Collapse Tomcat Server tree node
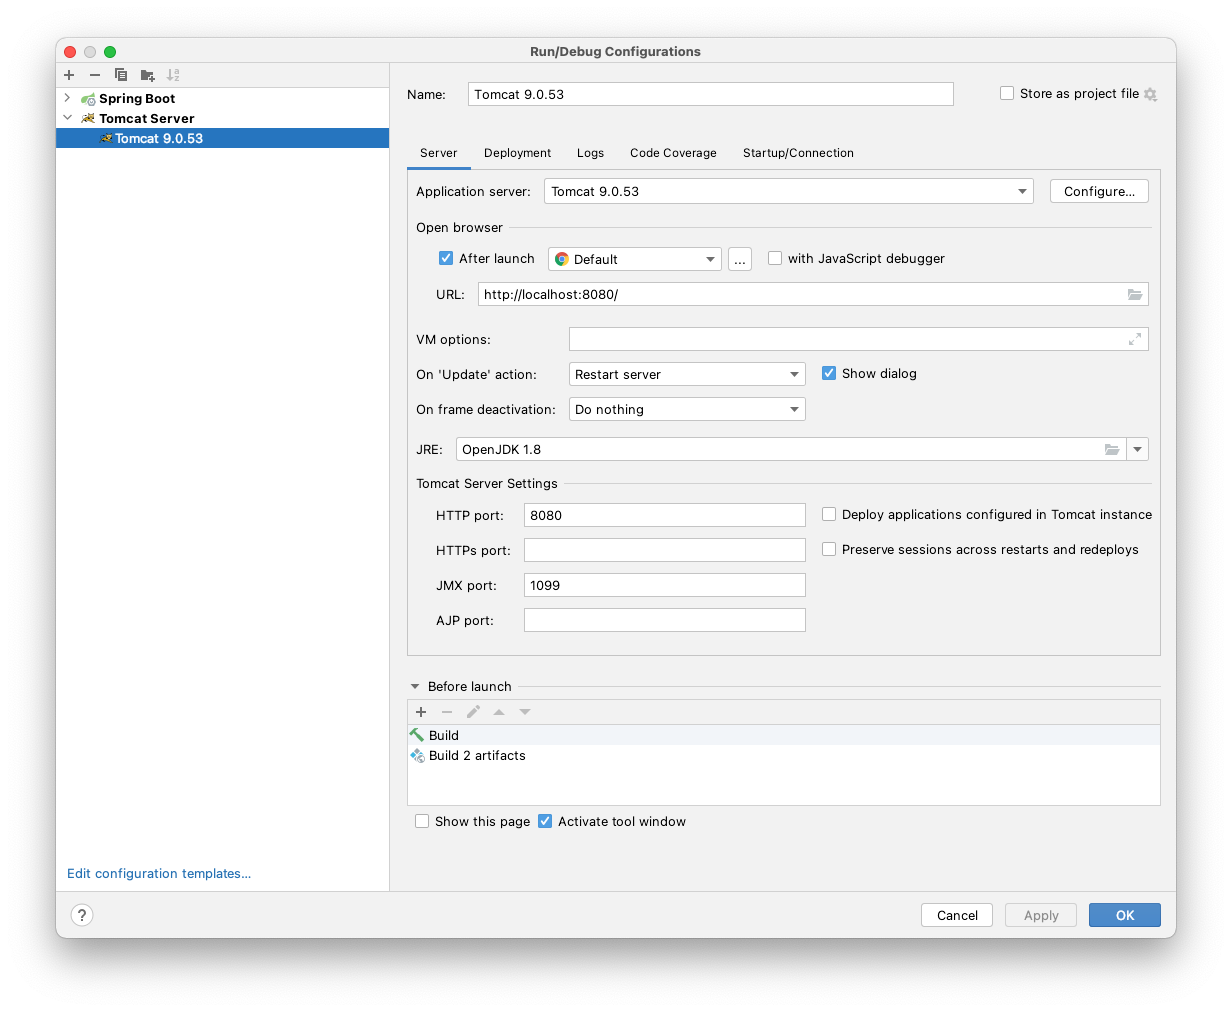 coord(67,118)
